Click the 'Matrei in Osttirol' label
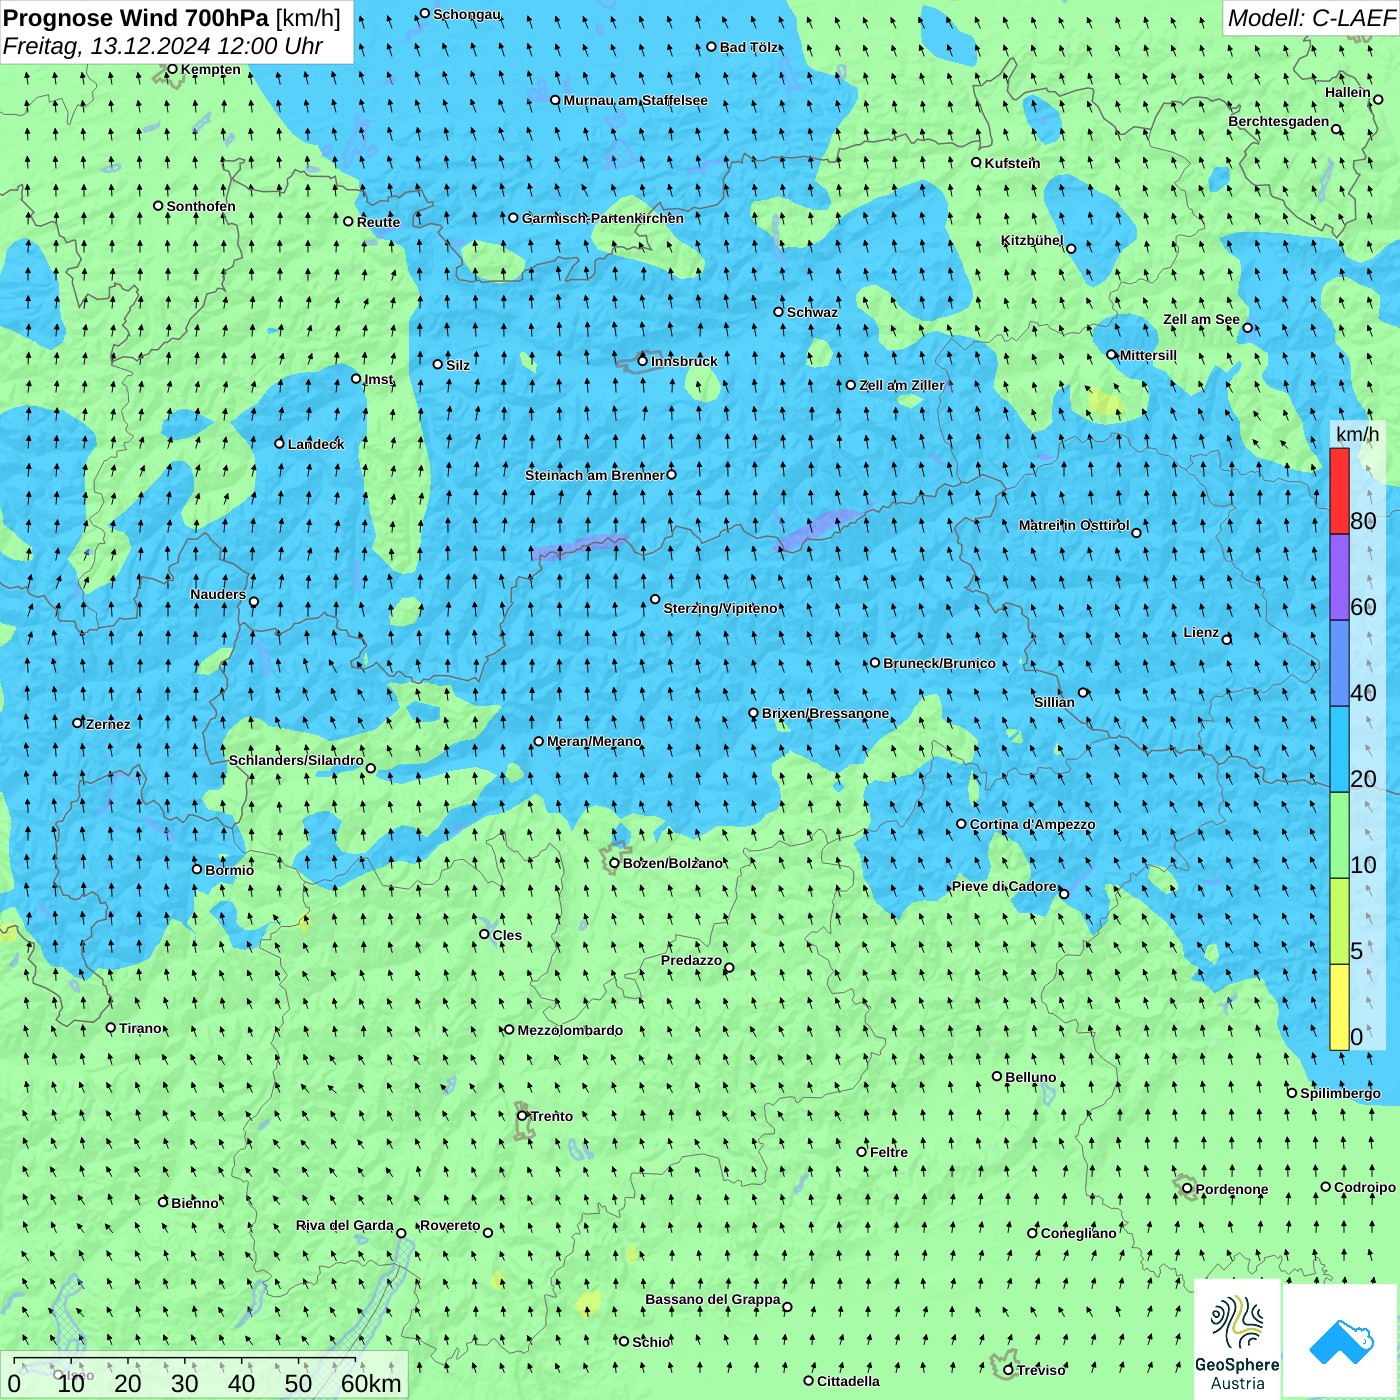 tap(1074, 525)
